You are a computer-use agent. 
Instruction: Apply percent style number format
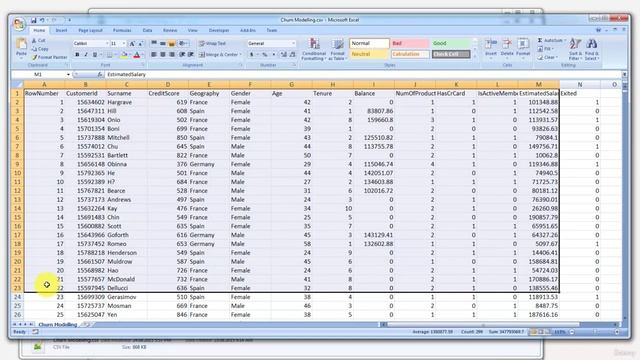tap(265, 54)
